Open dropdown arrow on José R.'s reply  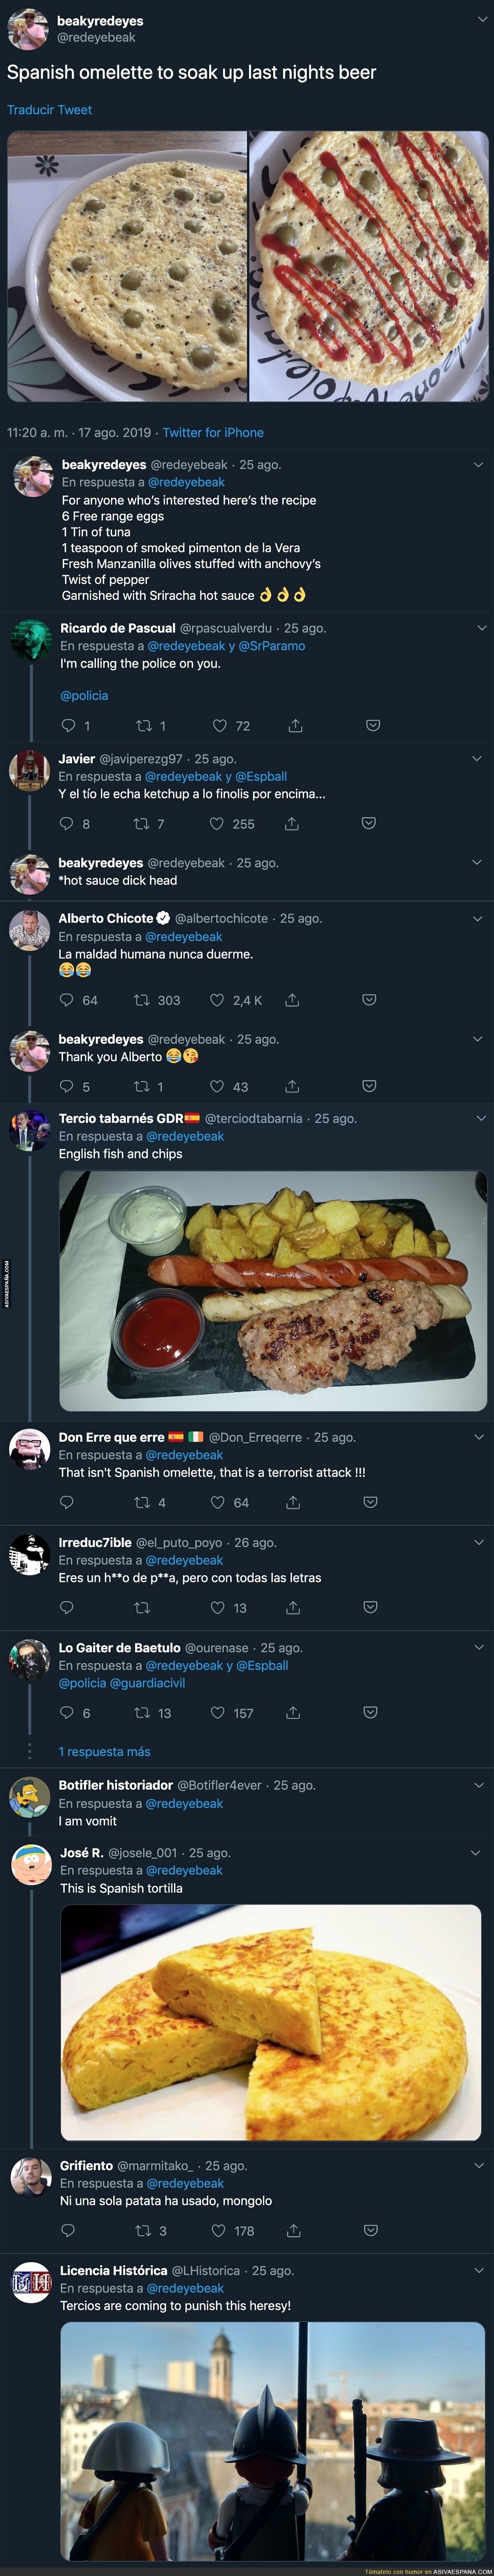478,1852
